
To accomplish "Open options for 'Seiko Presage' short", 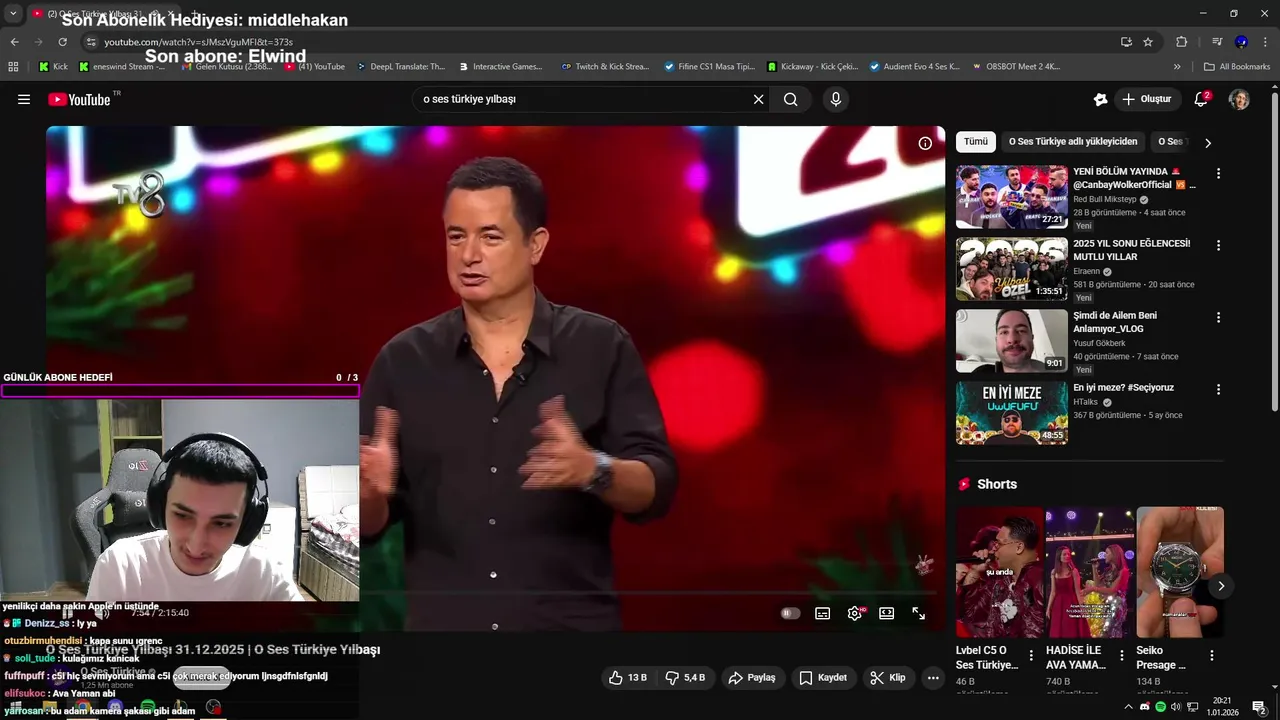I will (x=1212, y=656).
